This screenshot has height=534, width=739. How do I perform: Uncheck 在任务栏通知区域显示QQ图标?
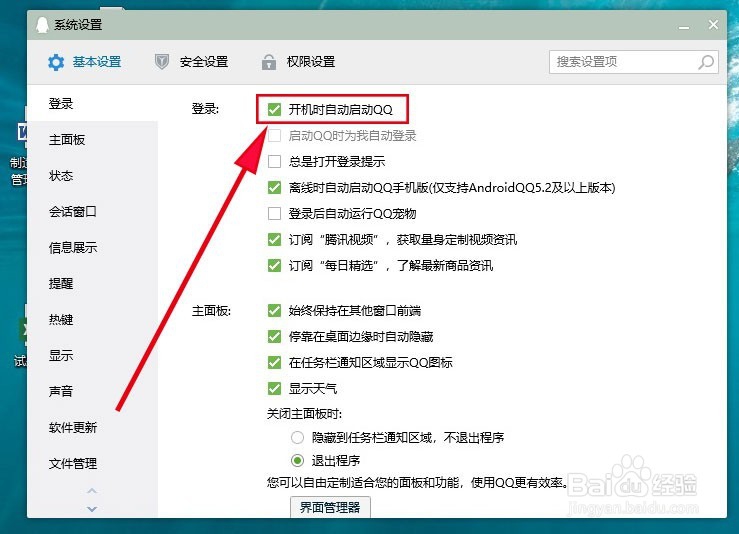274,362
